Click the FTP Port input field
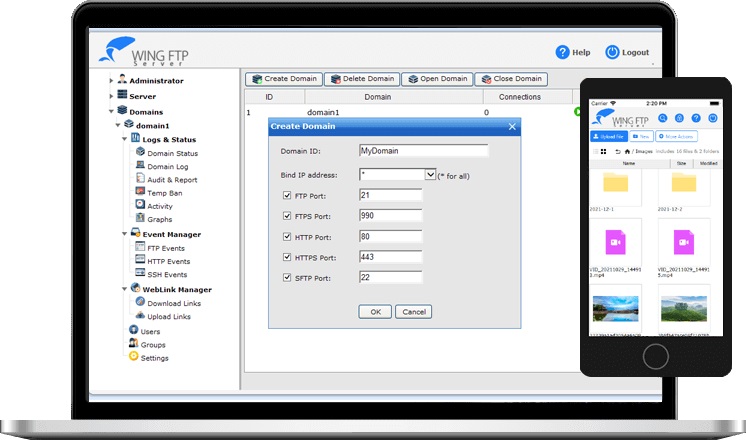This screenshot has height=441, width=746. point(391,195)
